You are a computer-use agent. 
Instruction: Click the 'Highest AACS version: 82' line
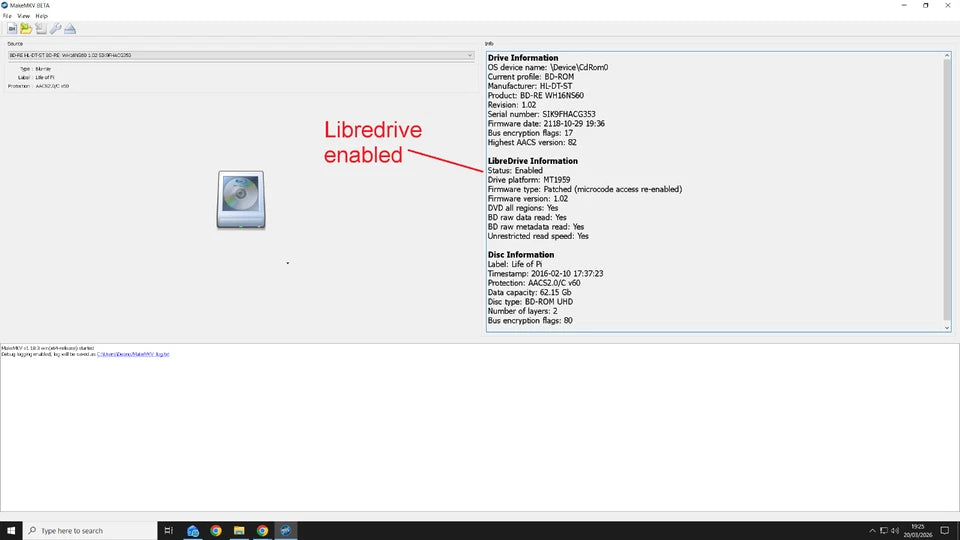[x=532, y=143]
